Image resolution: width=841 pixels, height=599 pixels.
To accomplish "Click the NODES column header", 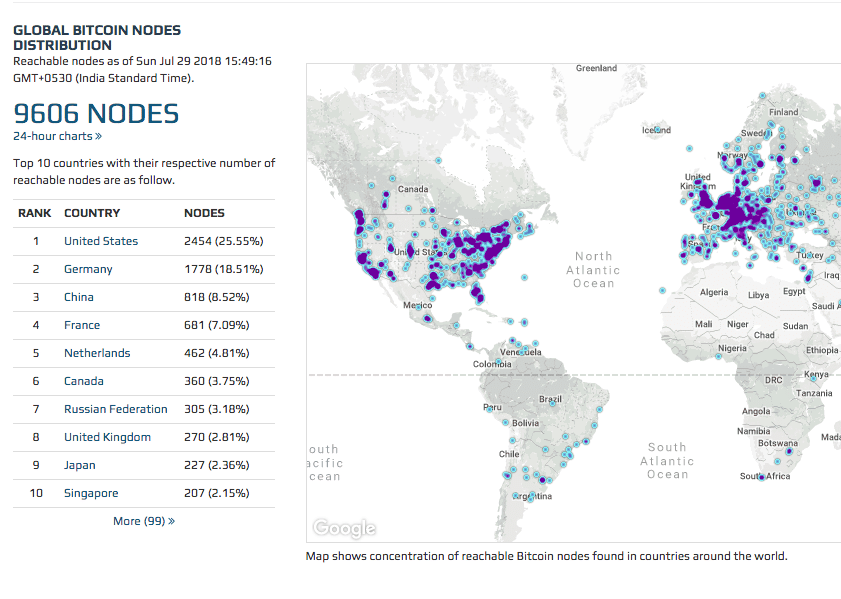I will (x=204, y=213).
